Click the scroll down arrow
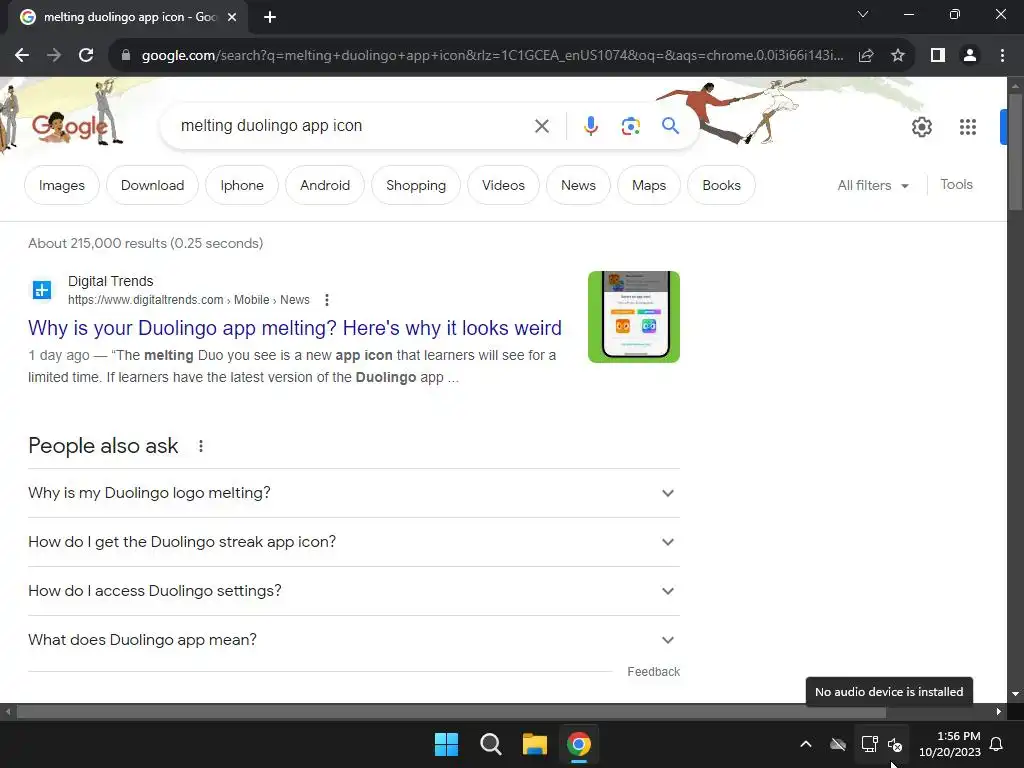1024x768 pixels. (x=1015, y=694)
